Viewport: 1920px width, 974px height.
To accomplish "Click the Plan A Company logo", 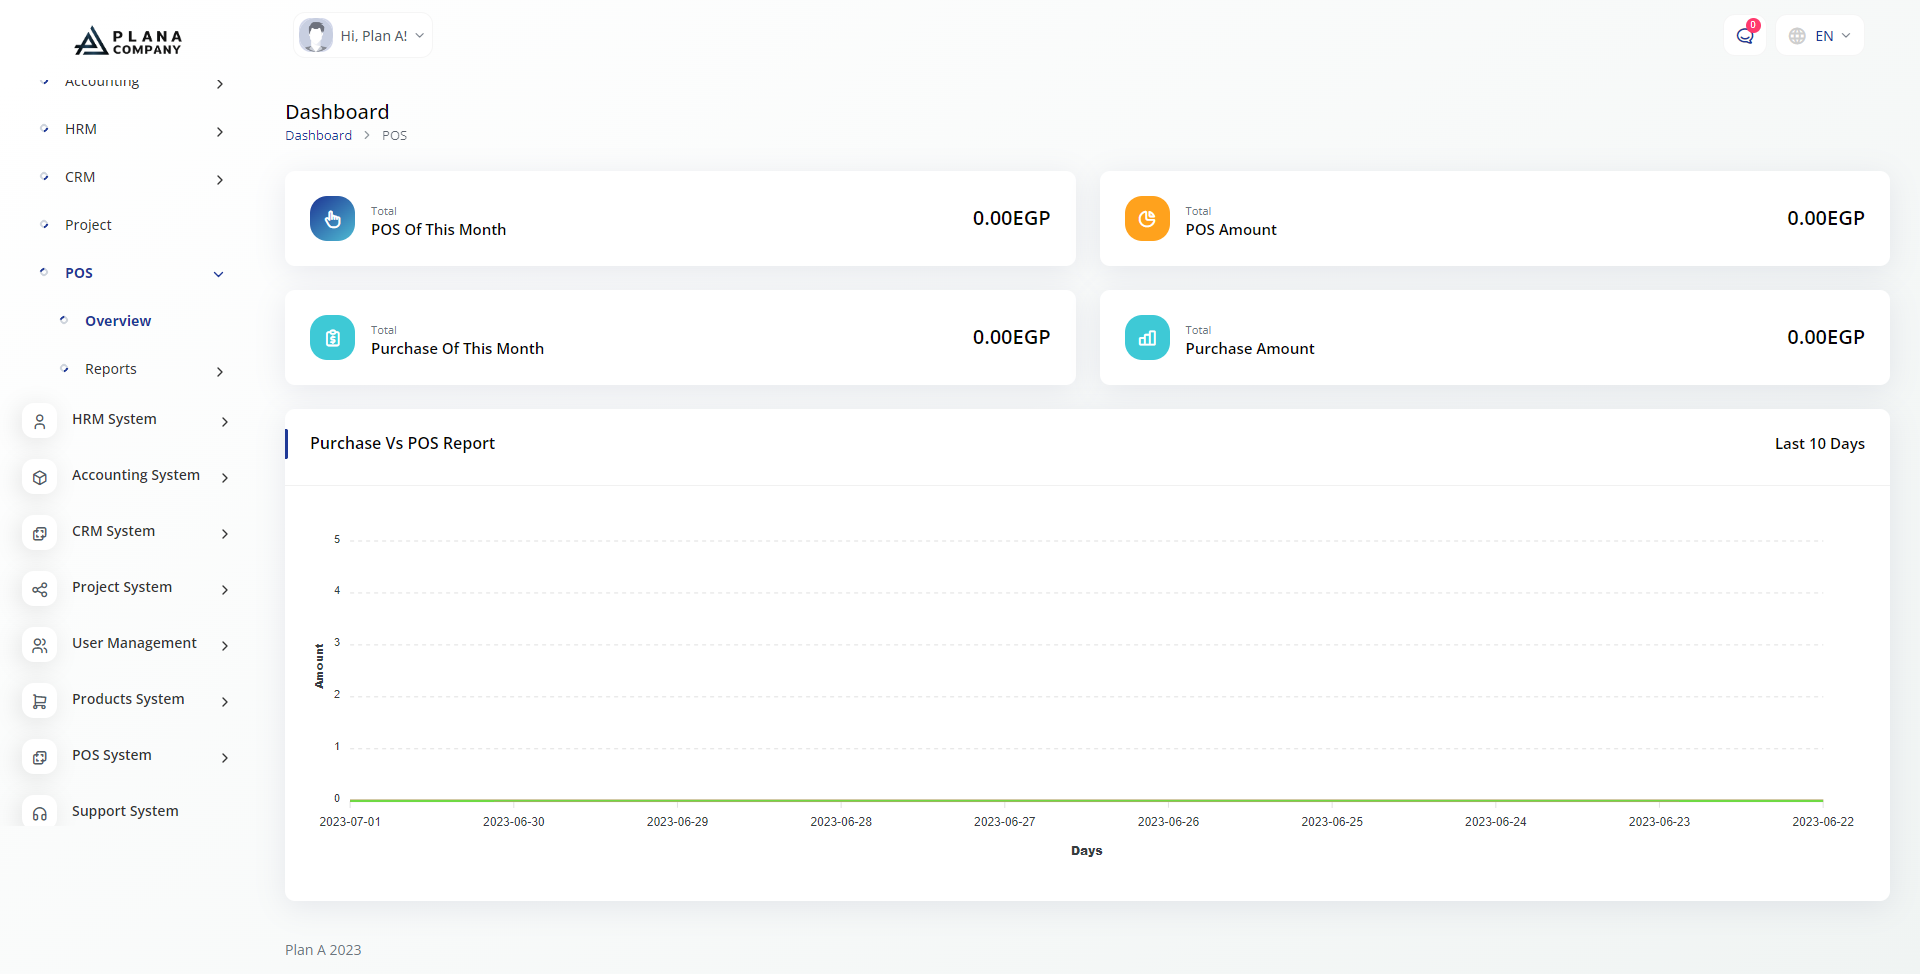I will pos(128,41).
